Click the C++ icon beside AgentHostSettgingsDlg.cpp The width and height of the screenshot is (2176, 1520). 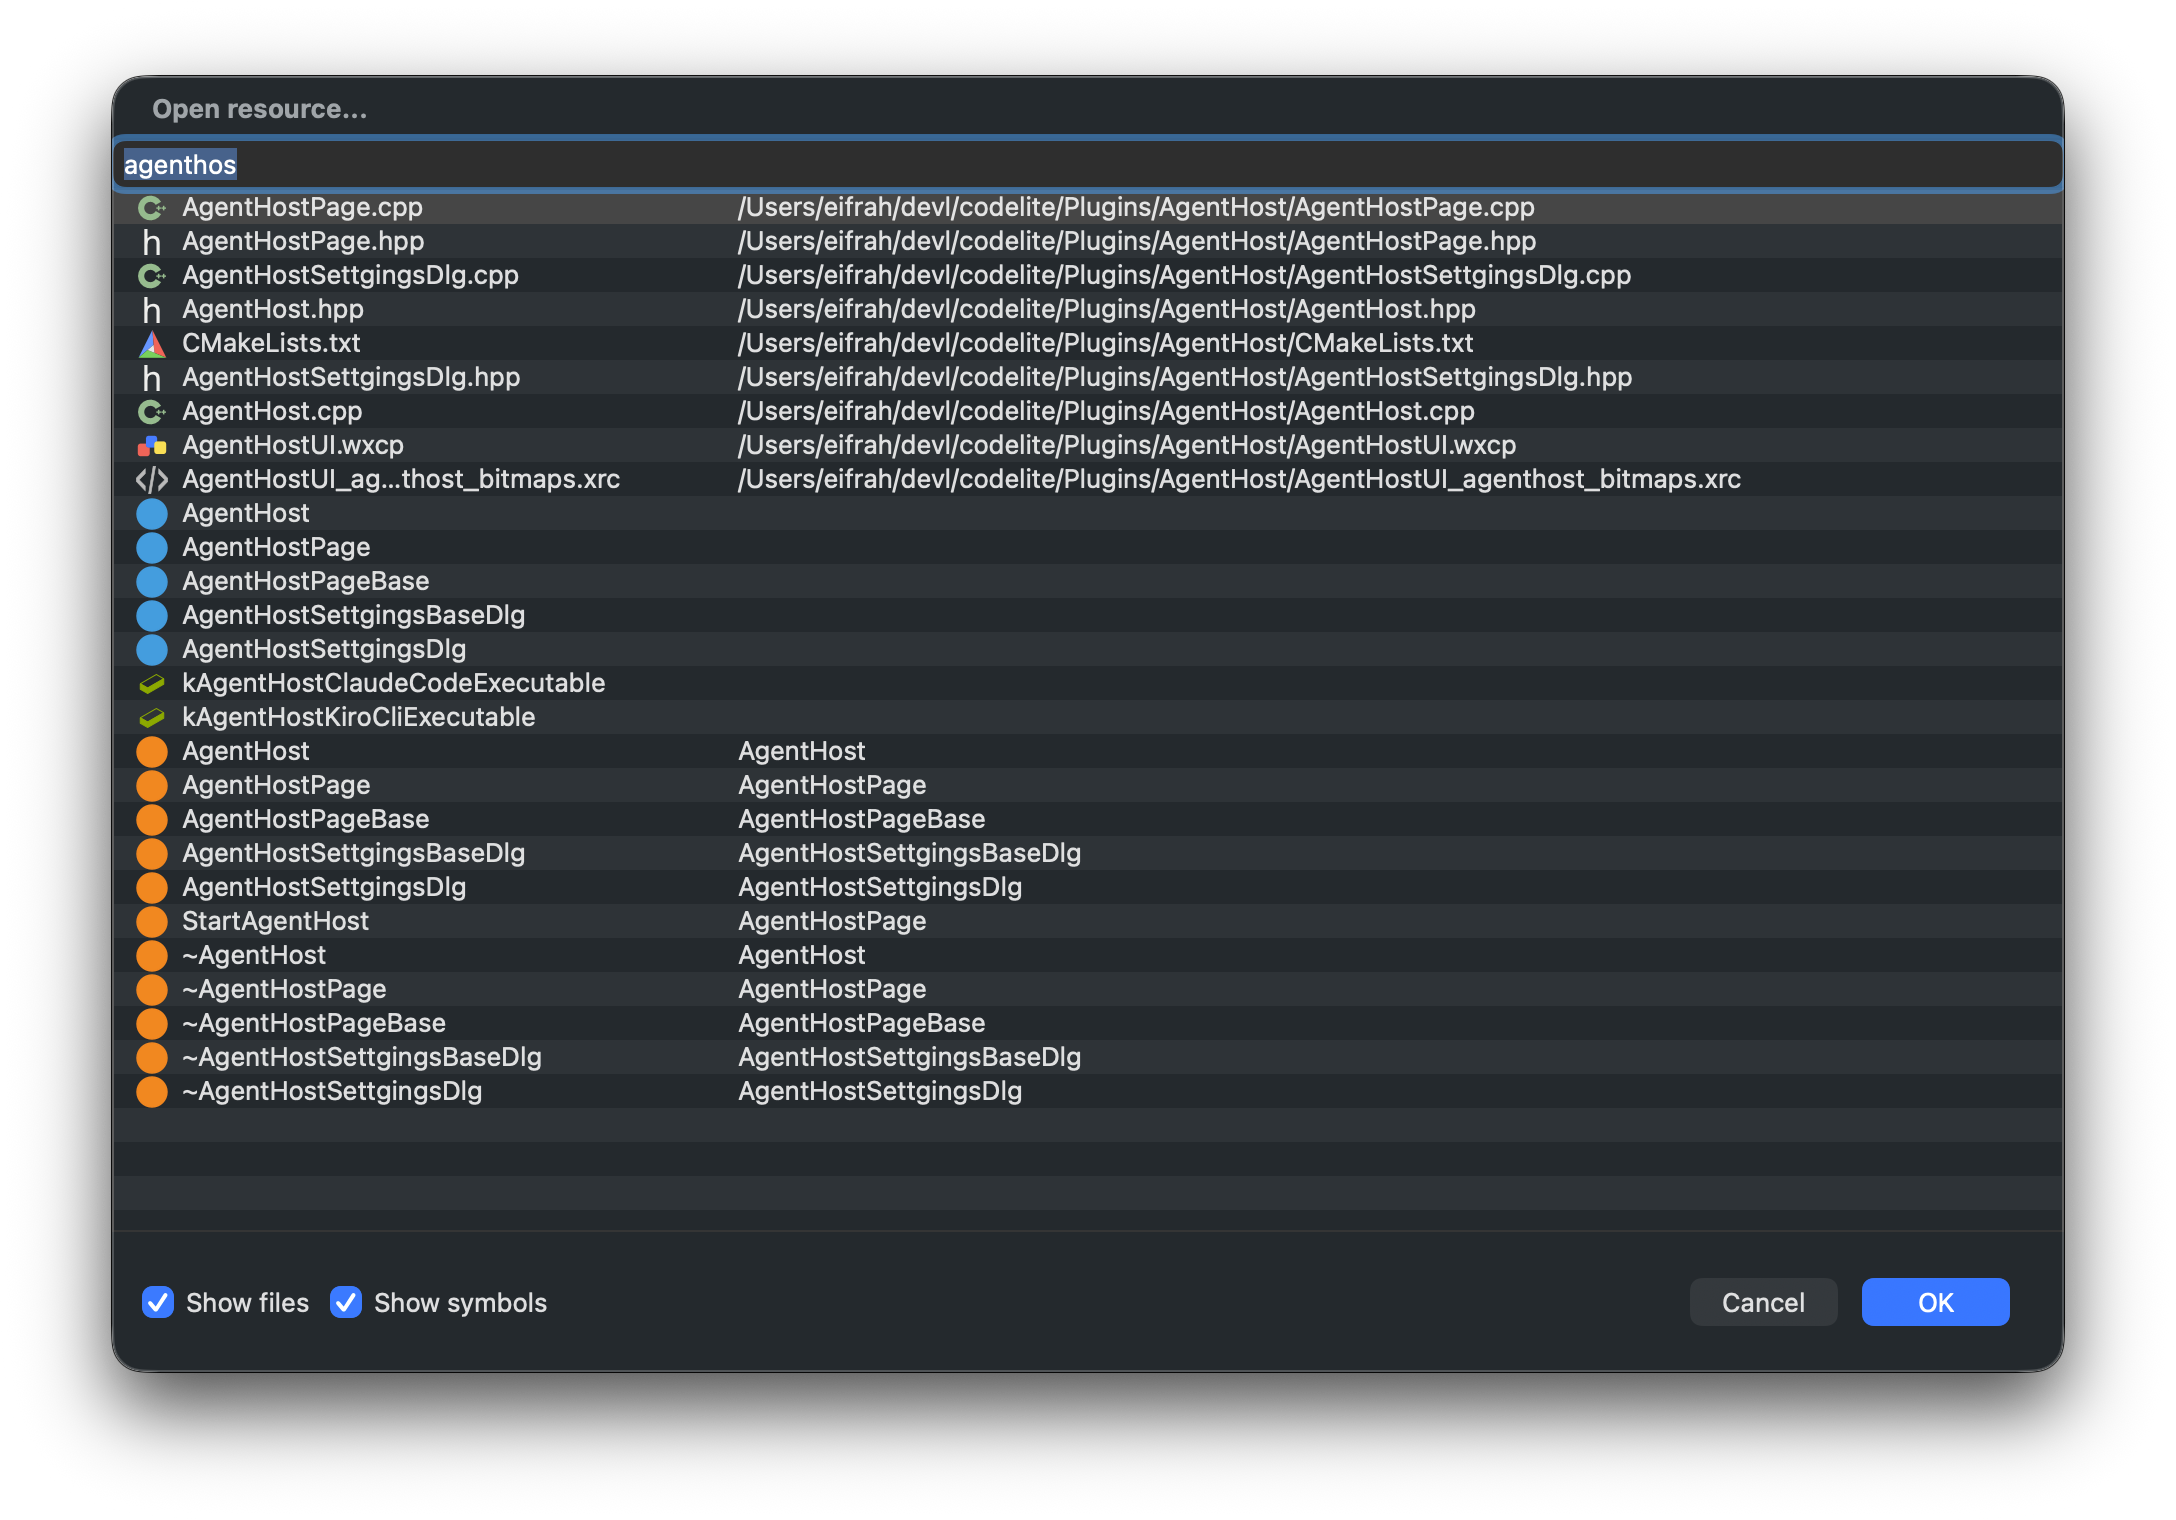click(x=152, y=276)
